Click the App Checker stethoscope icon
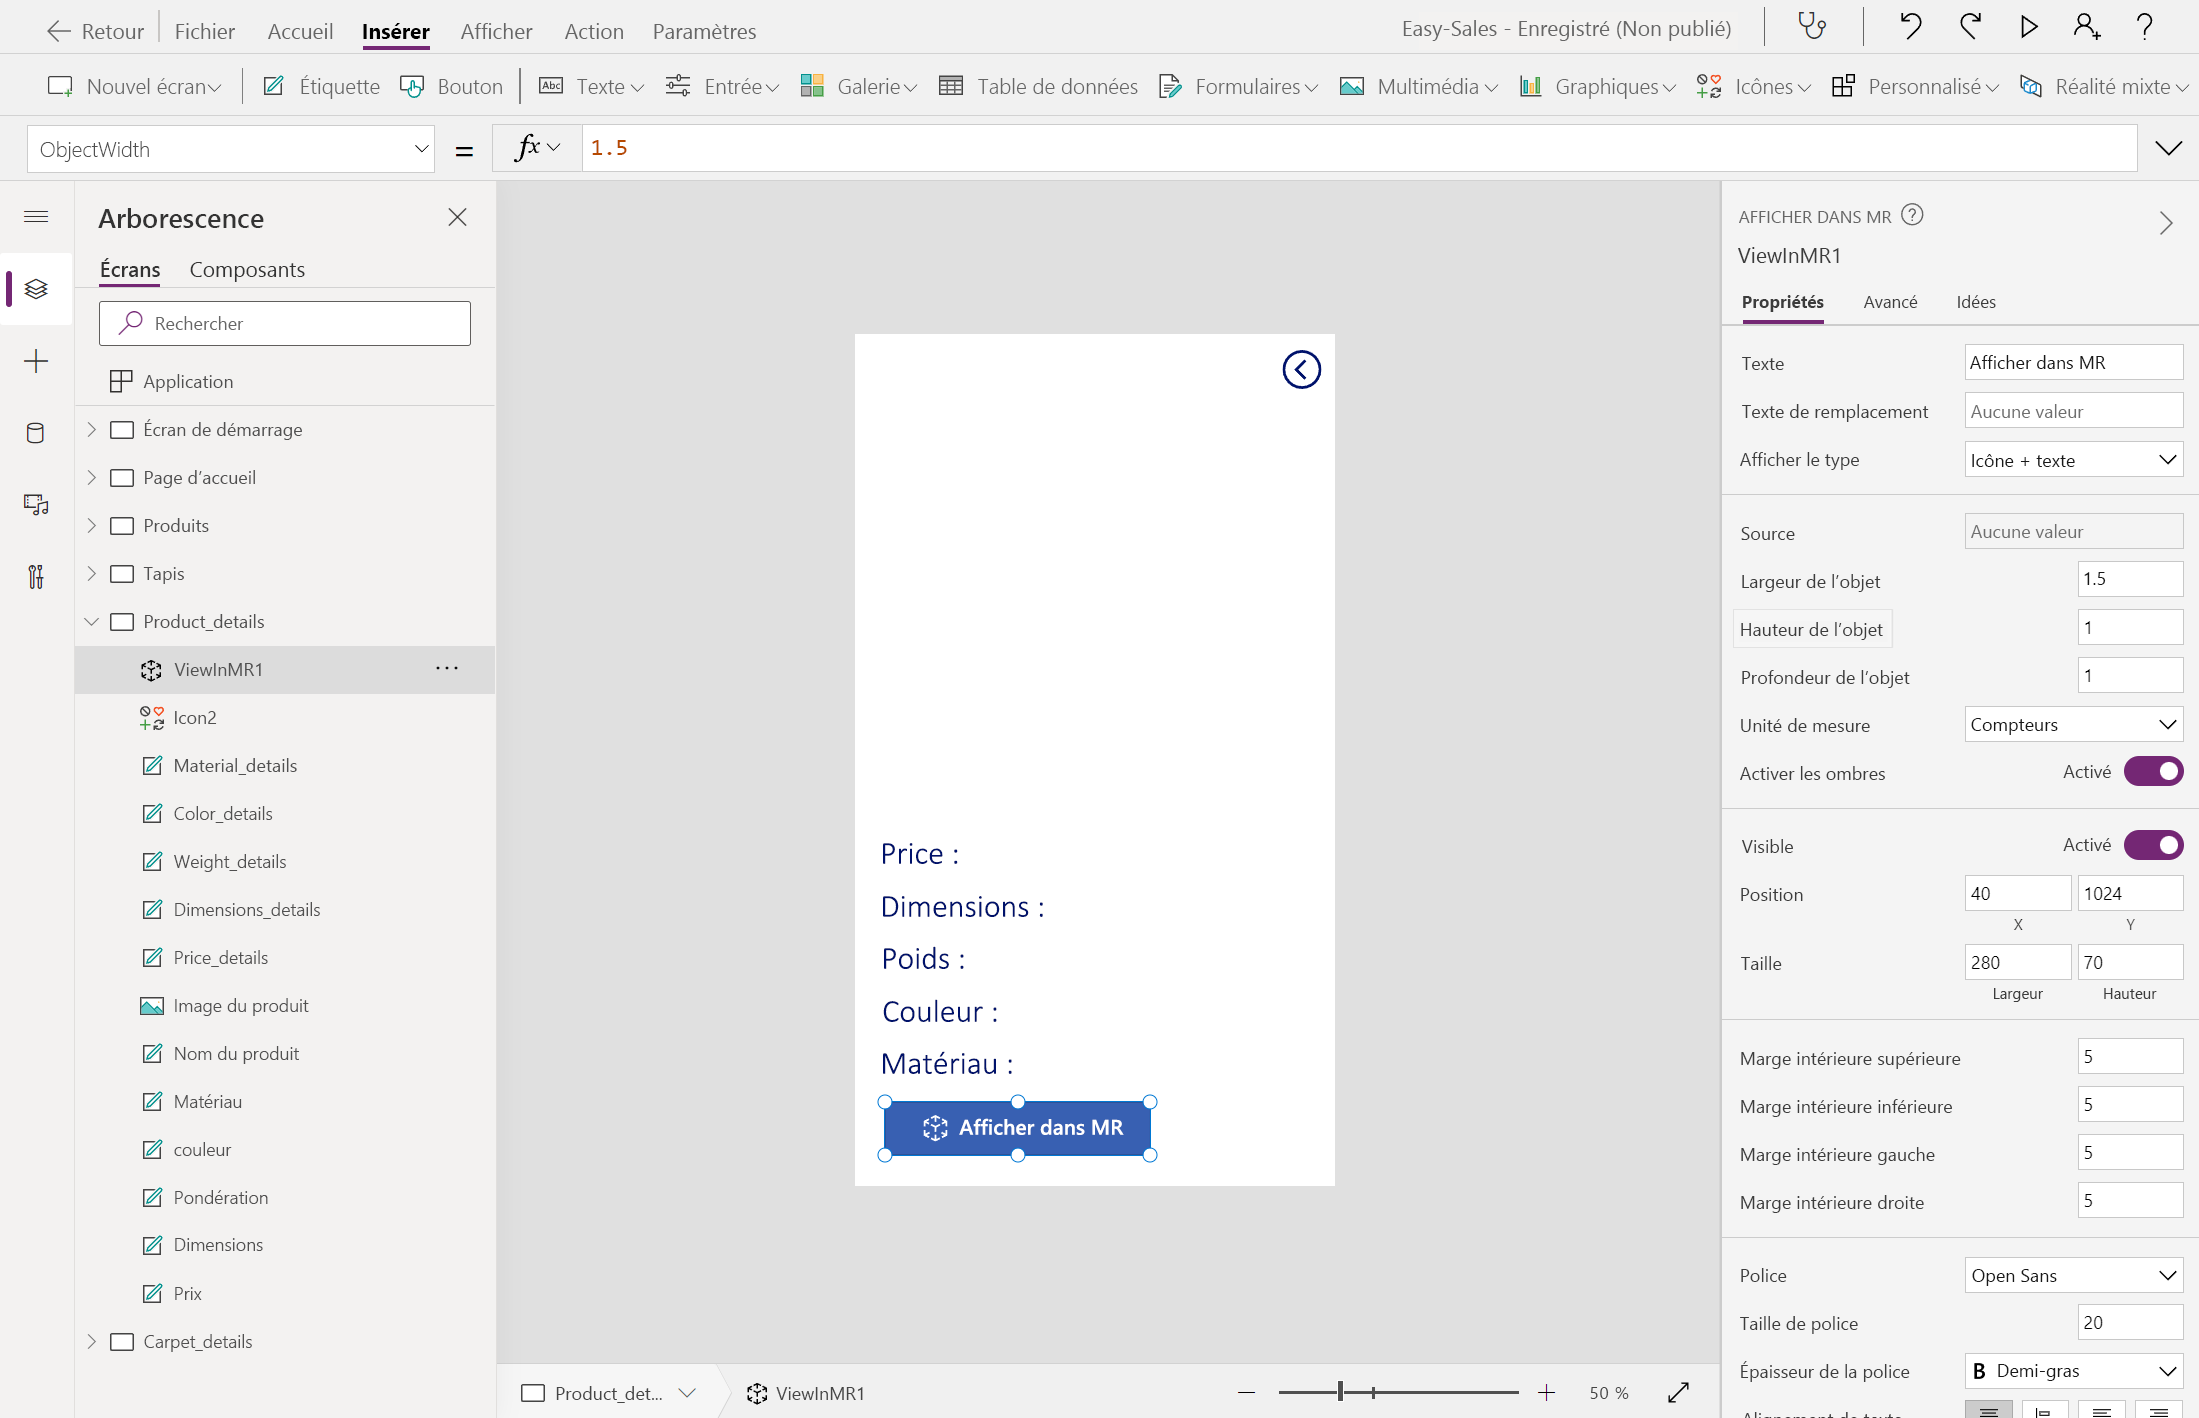 point(1812,27)
